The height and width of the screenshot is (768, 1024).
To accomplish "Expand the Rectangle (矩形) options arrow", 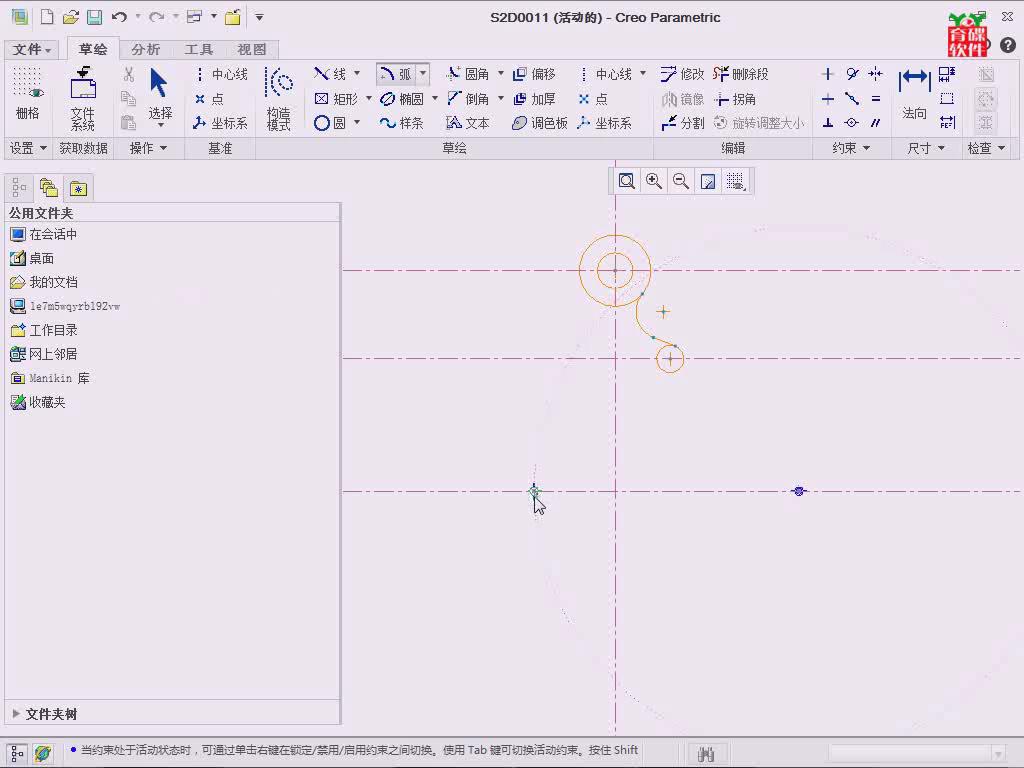I will (x=368, y=99).
